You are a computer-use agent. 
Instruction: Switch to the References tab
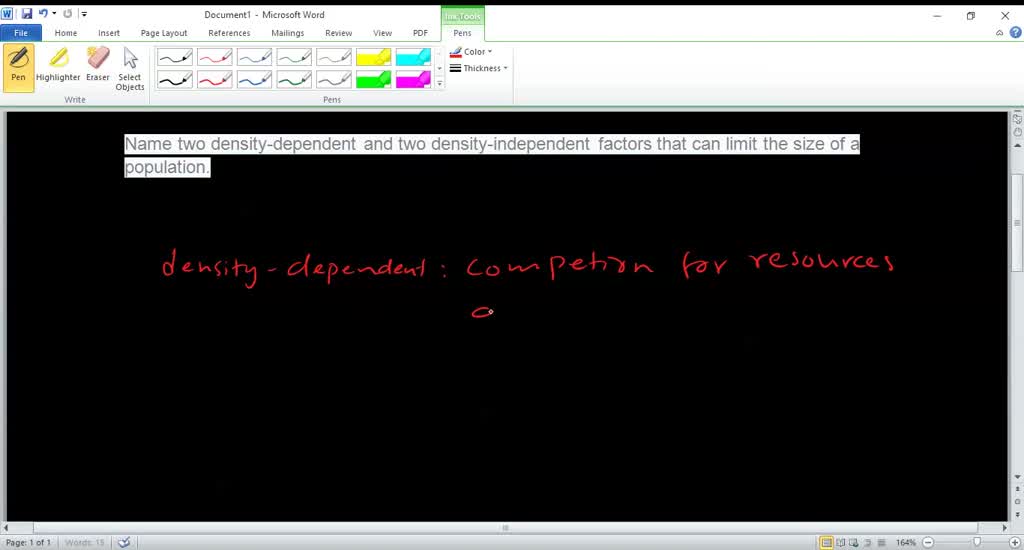click(x=229, y=33)
